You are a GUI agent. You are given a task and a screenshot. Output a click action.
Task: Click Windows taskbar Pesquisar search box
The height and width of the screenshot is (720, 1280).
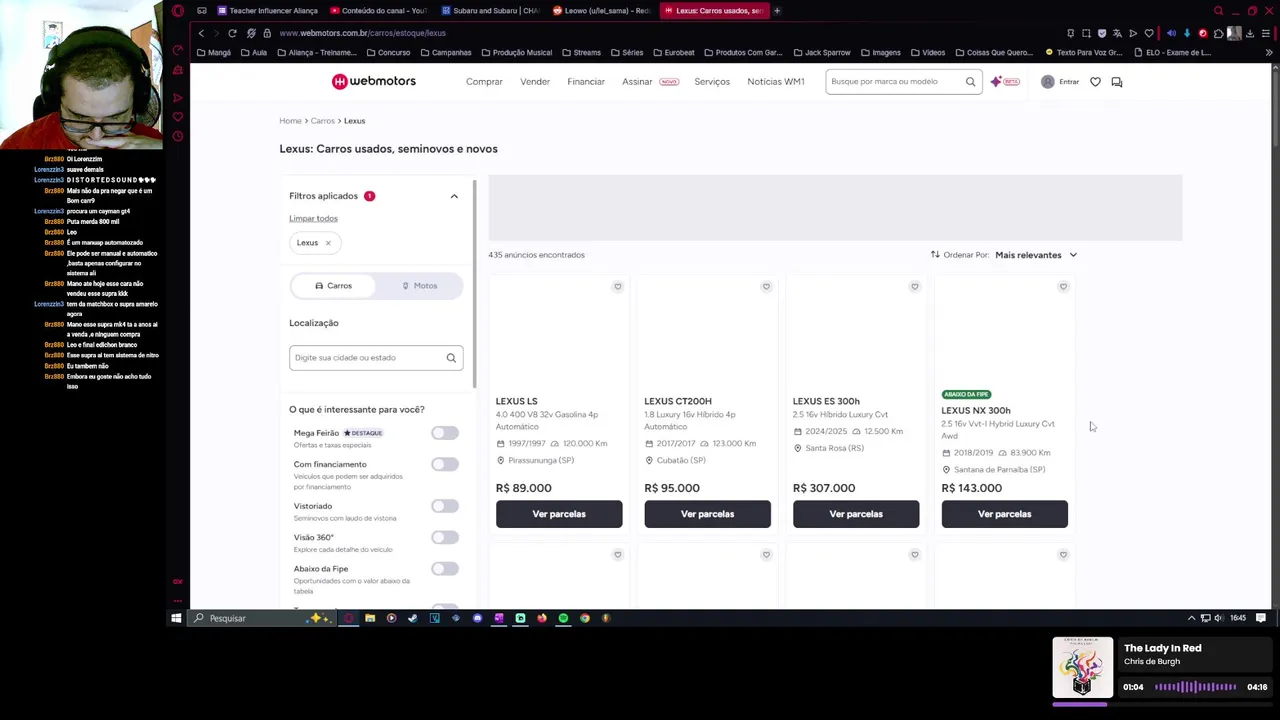tap(262, 618)
